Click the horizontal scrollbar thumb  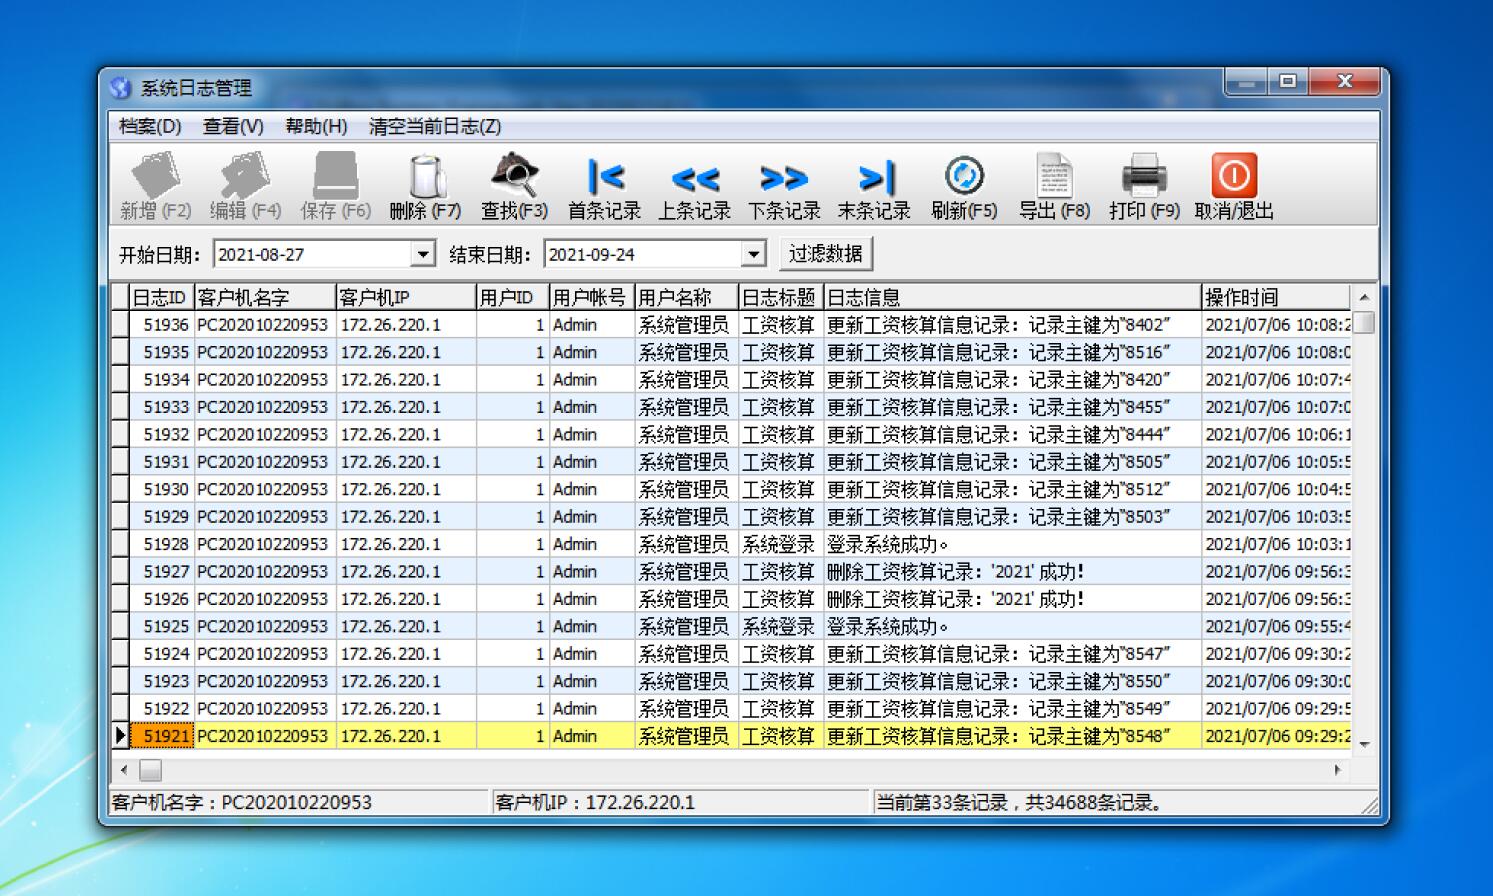click(150, 770)
